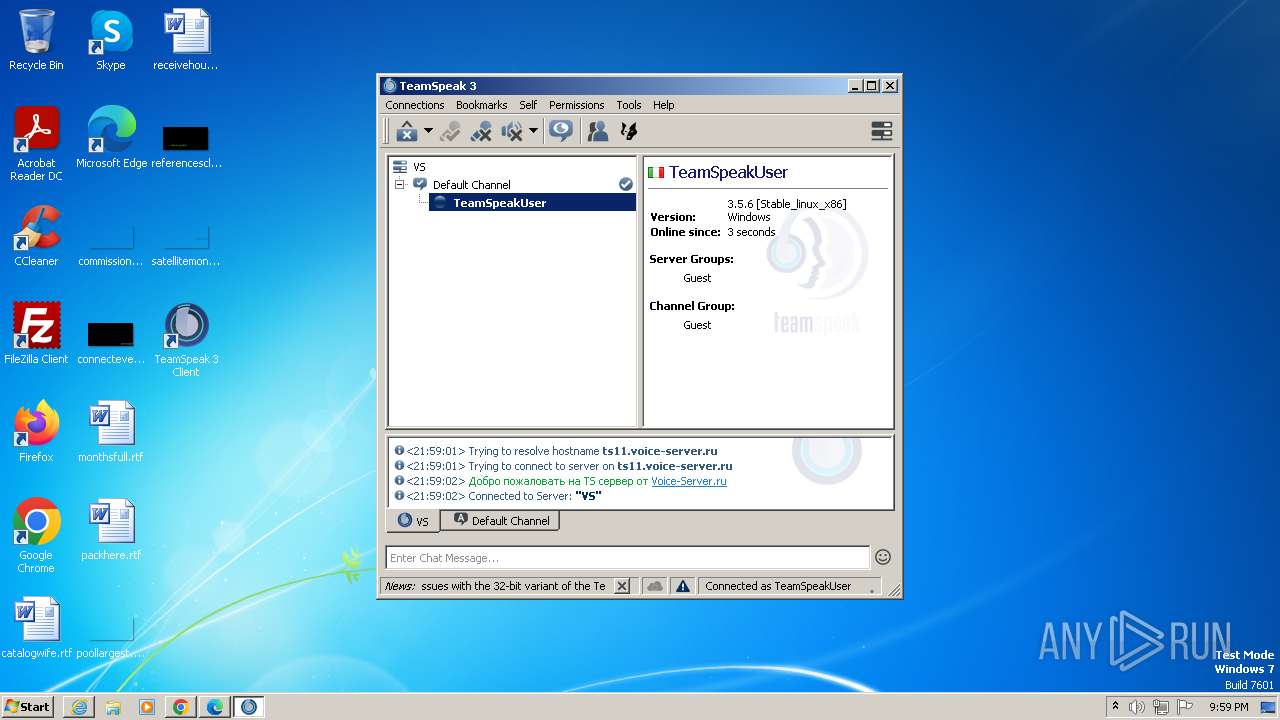Click the greyed-out Toggle Away Status toolbar icon
Image resolution: width=1280 pixels, height=720 pixels.
[x=450, y=131]
